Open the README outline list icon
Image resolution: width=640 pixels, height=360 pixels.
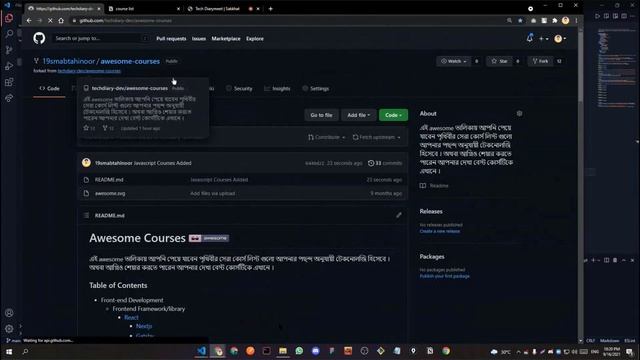coord(86,215)
